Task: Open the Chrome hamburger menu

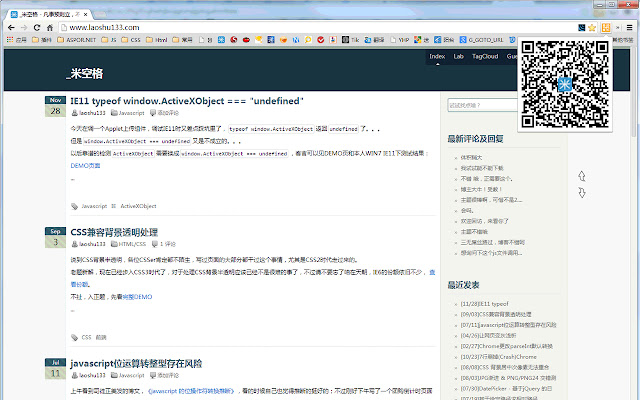Action: pos(630,27)
